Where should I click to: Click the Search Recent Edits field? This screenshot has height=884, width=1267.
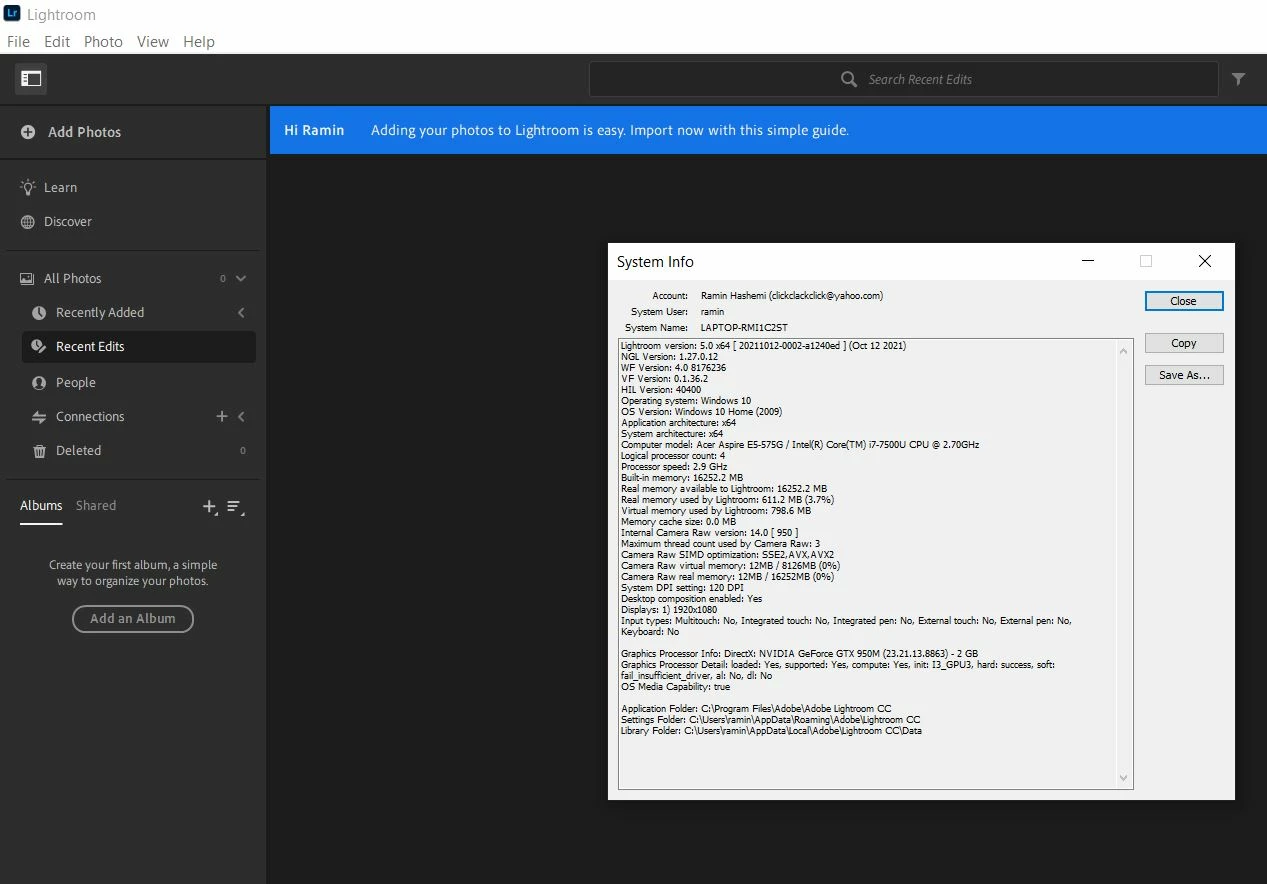(904, 79)
